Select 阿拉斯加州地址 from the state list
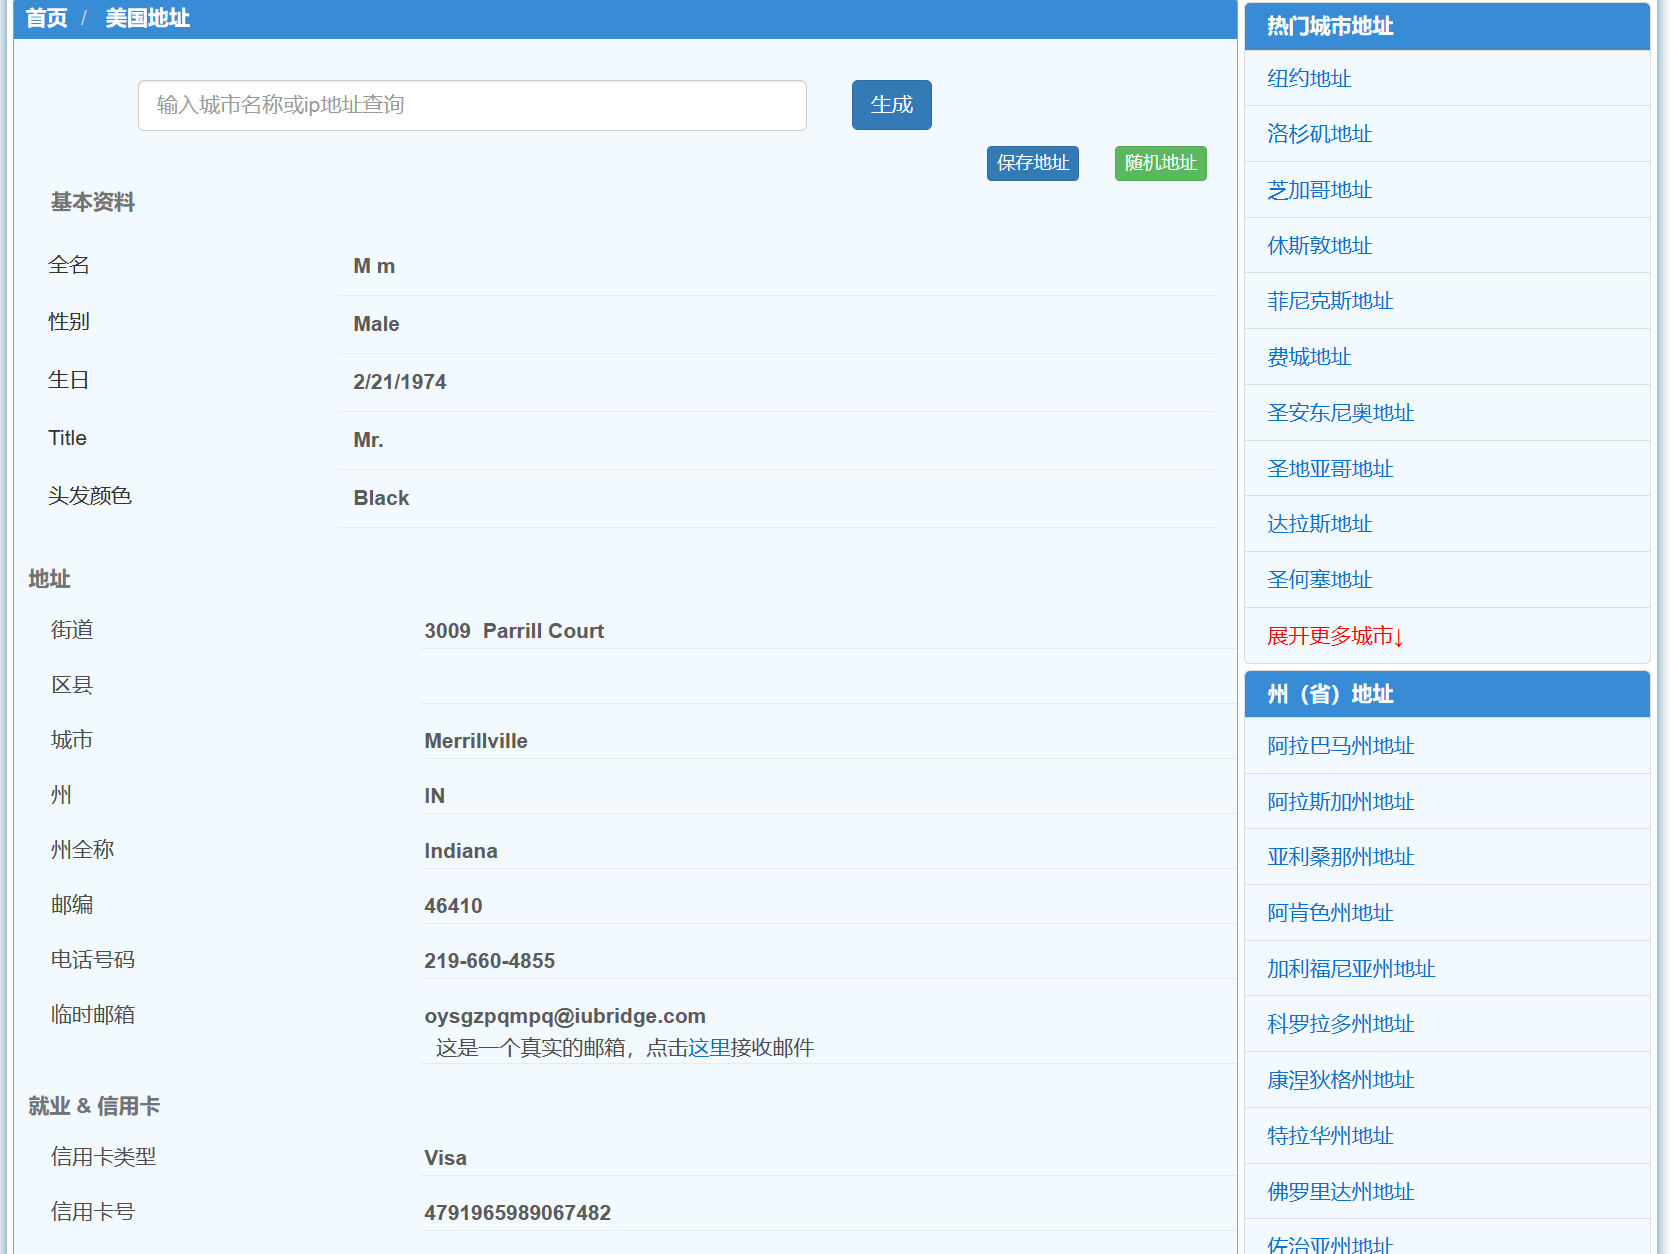 (x=1340, y=802)
